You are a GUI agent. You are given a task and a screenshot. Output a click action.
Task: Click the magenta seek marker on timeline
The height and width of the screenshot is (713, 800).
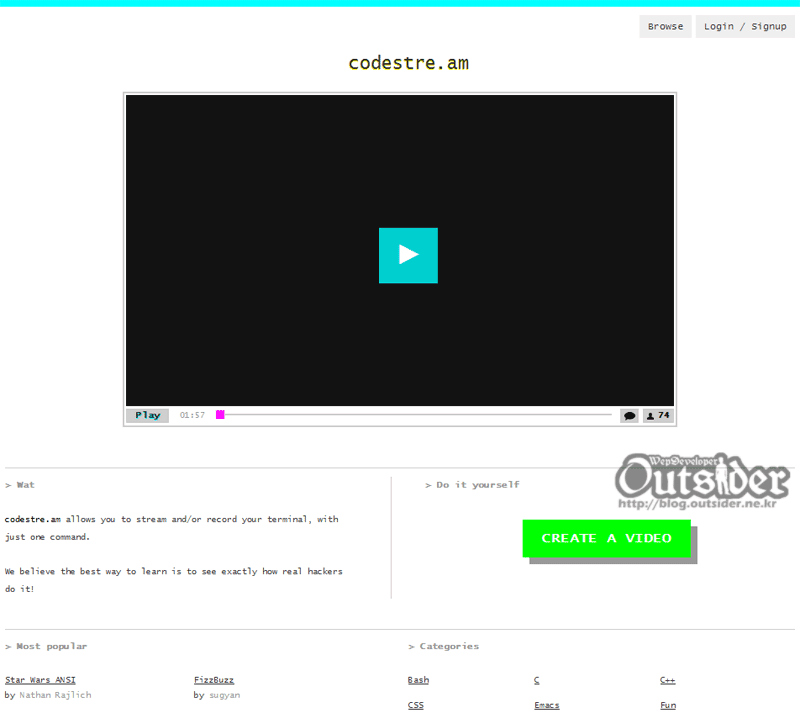click(x=220, y=414)
